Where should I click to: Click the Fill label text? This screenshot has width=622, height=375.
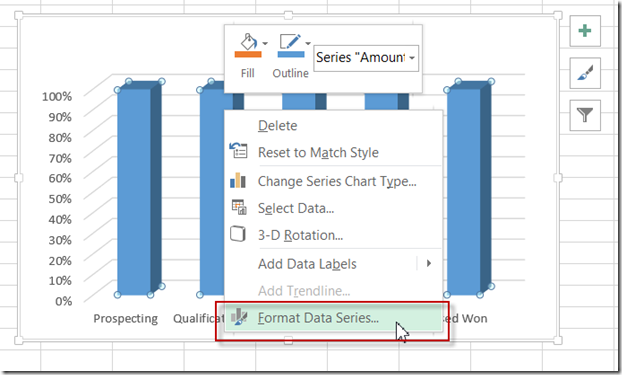pos(248,73)
